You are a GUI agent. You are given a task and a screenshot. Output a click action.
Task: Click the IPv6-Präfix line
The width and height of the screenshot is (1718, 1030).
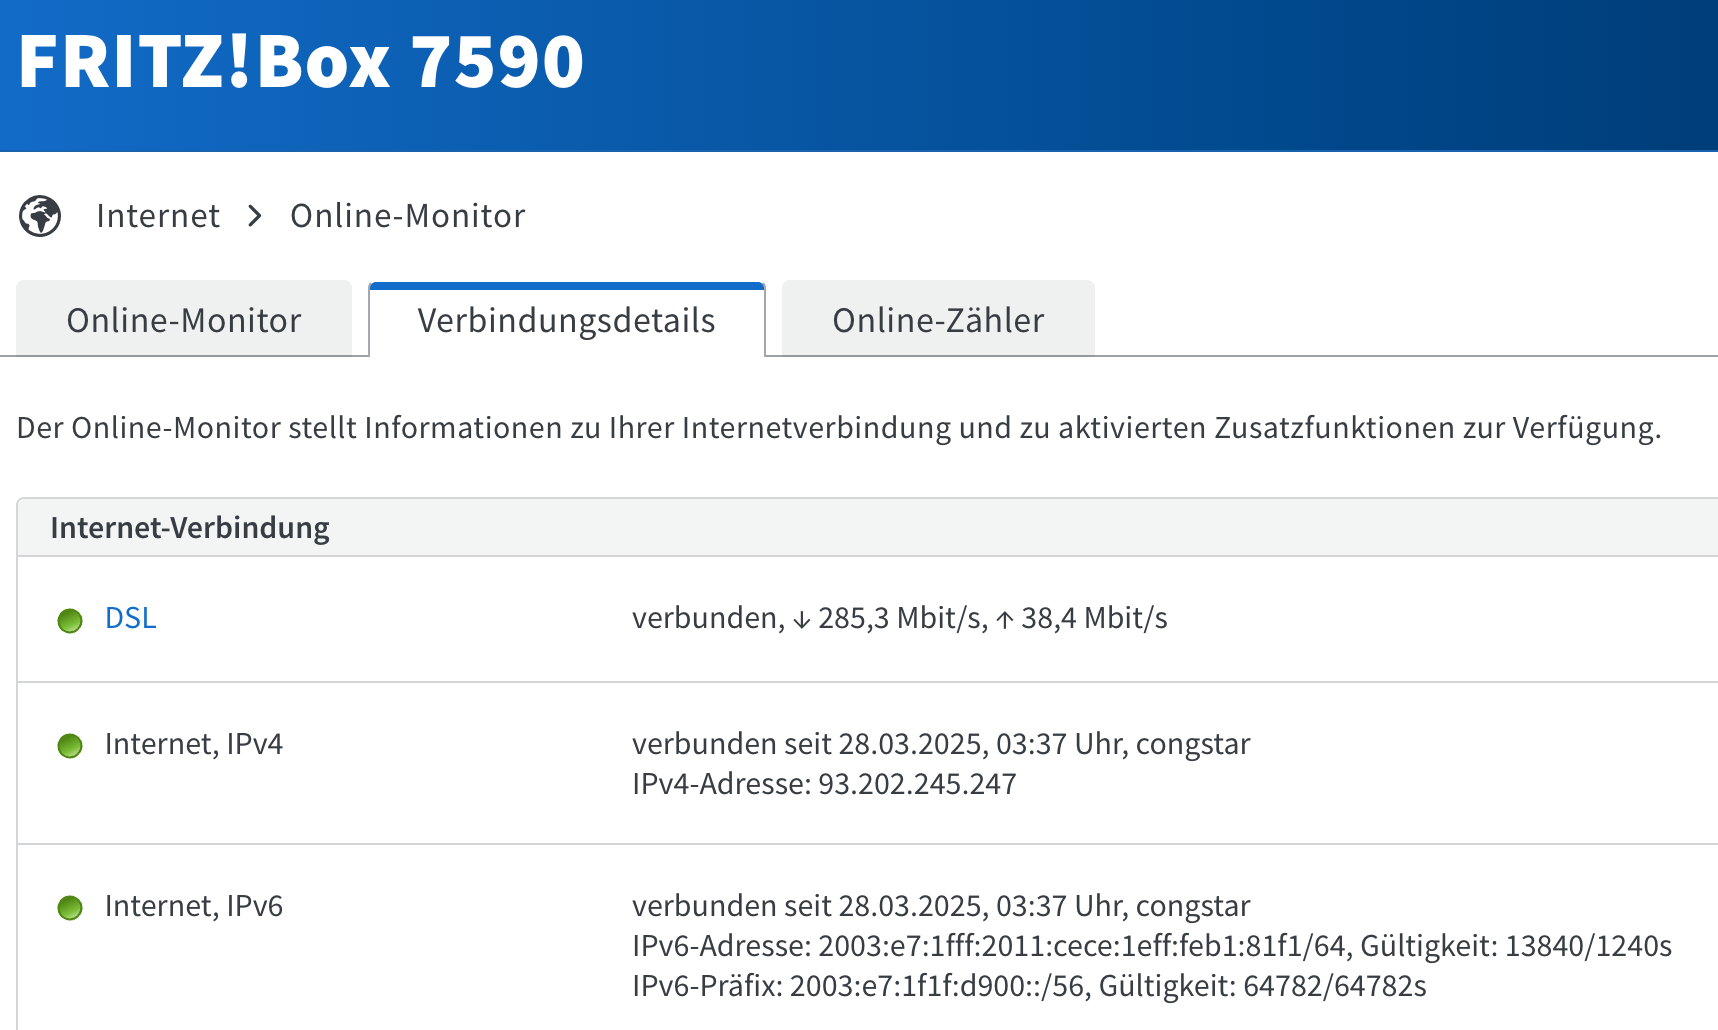click(x=1028, y=986)
